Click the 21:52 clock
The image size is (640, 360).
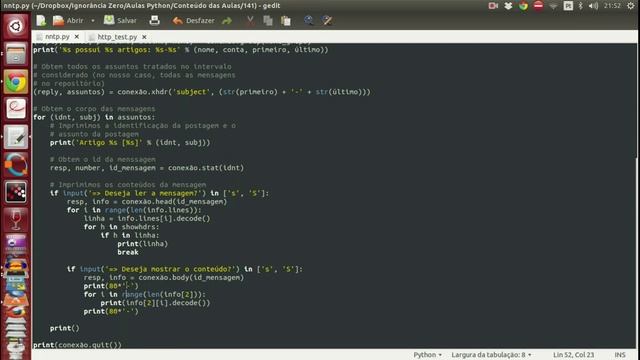[x=612, y=6]
